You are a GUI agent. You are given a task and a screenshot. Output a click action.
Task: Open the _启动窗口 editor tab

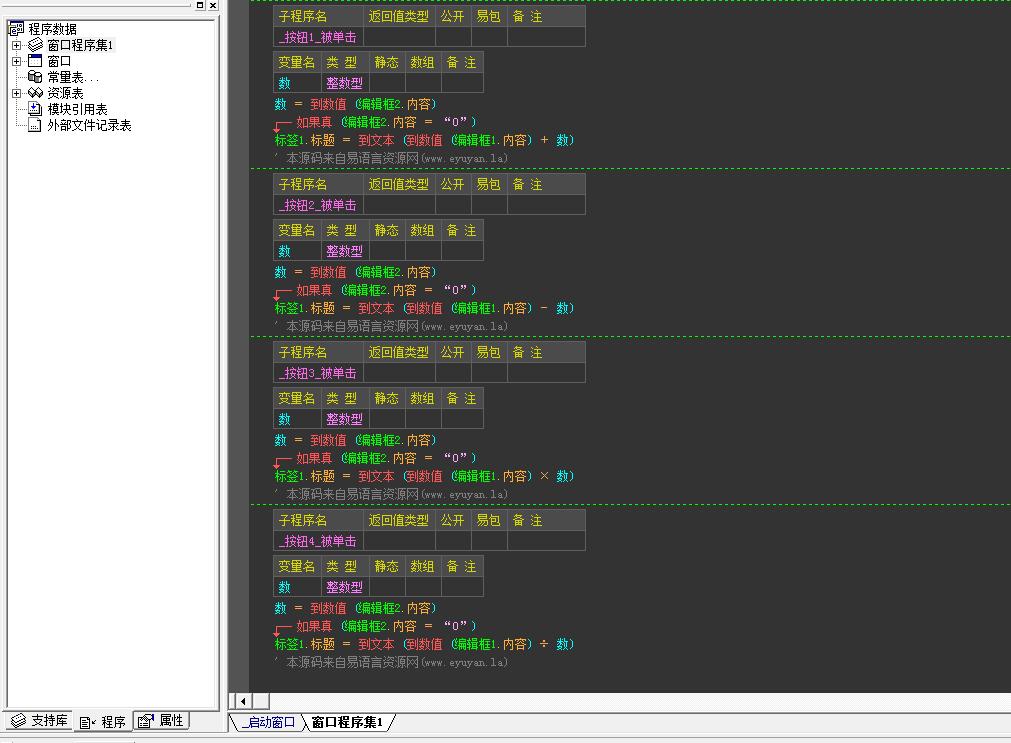268,722
